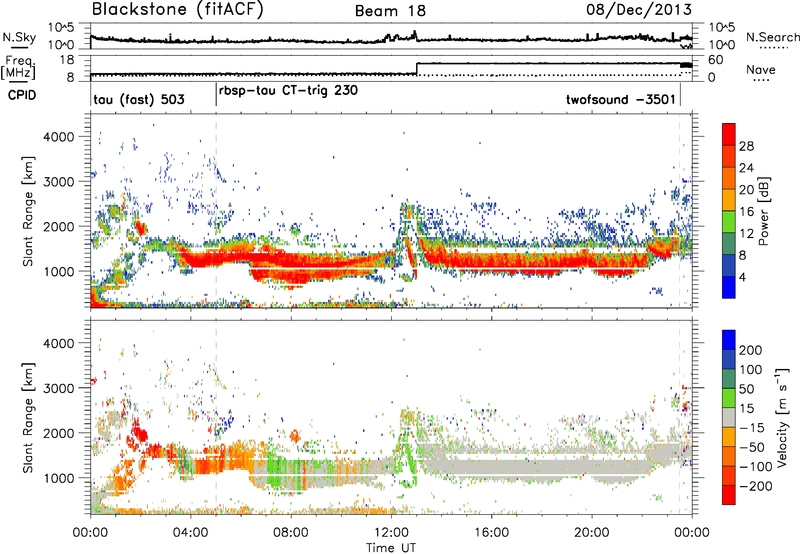Click the -15 tick on velocity scale
The height and width of the screenshot is (554, 800).
pos(752,427)
